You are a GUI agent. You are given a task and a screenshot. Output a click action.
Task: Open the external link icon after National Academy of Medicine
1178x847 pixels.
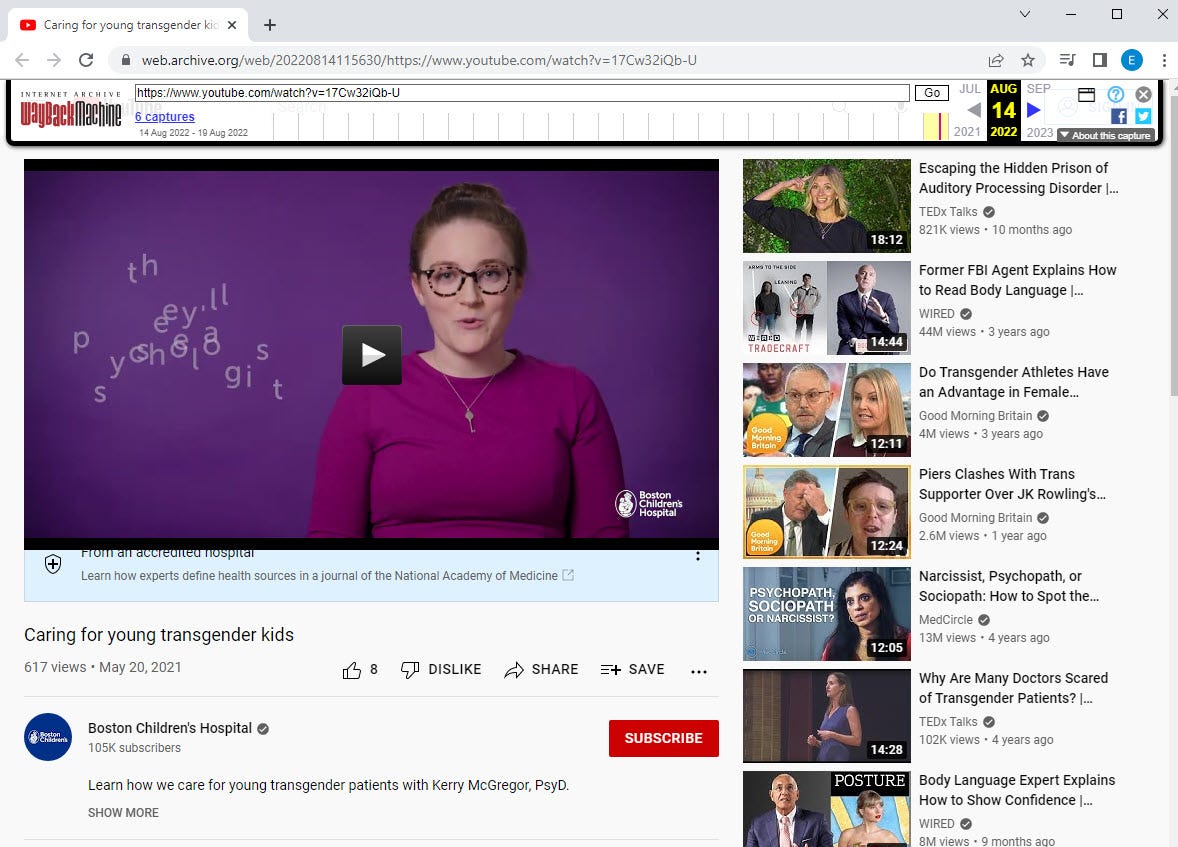568,575
